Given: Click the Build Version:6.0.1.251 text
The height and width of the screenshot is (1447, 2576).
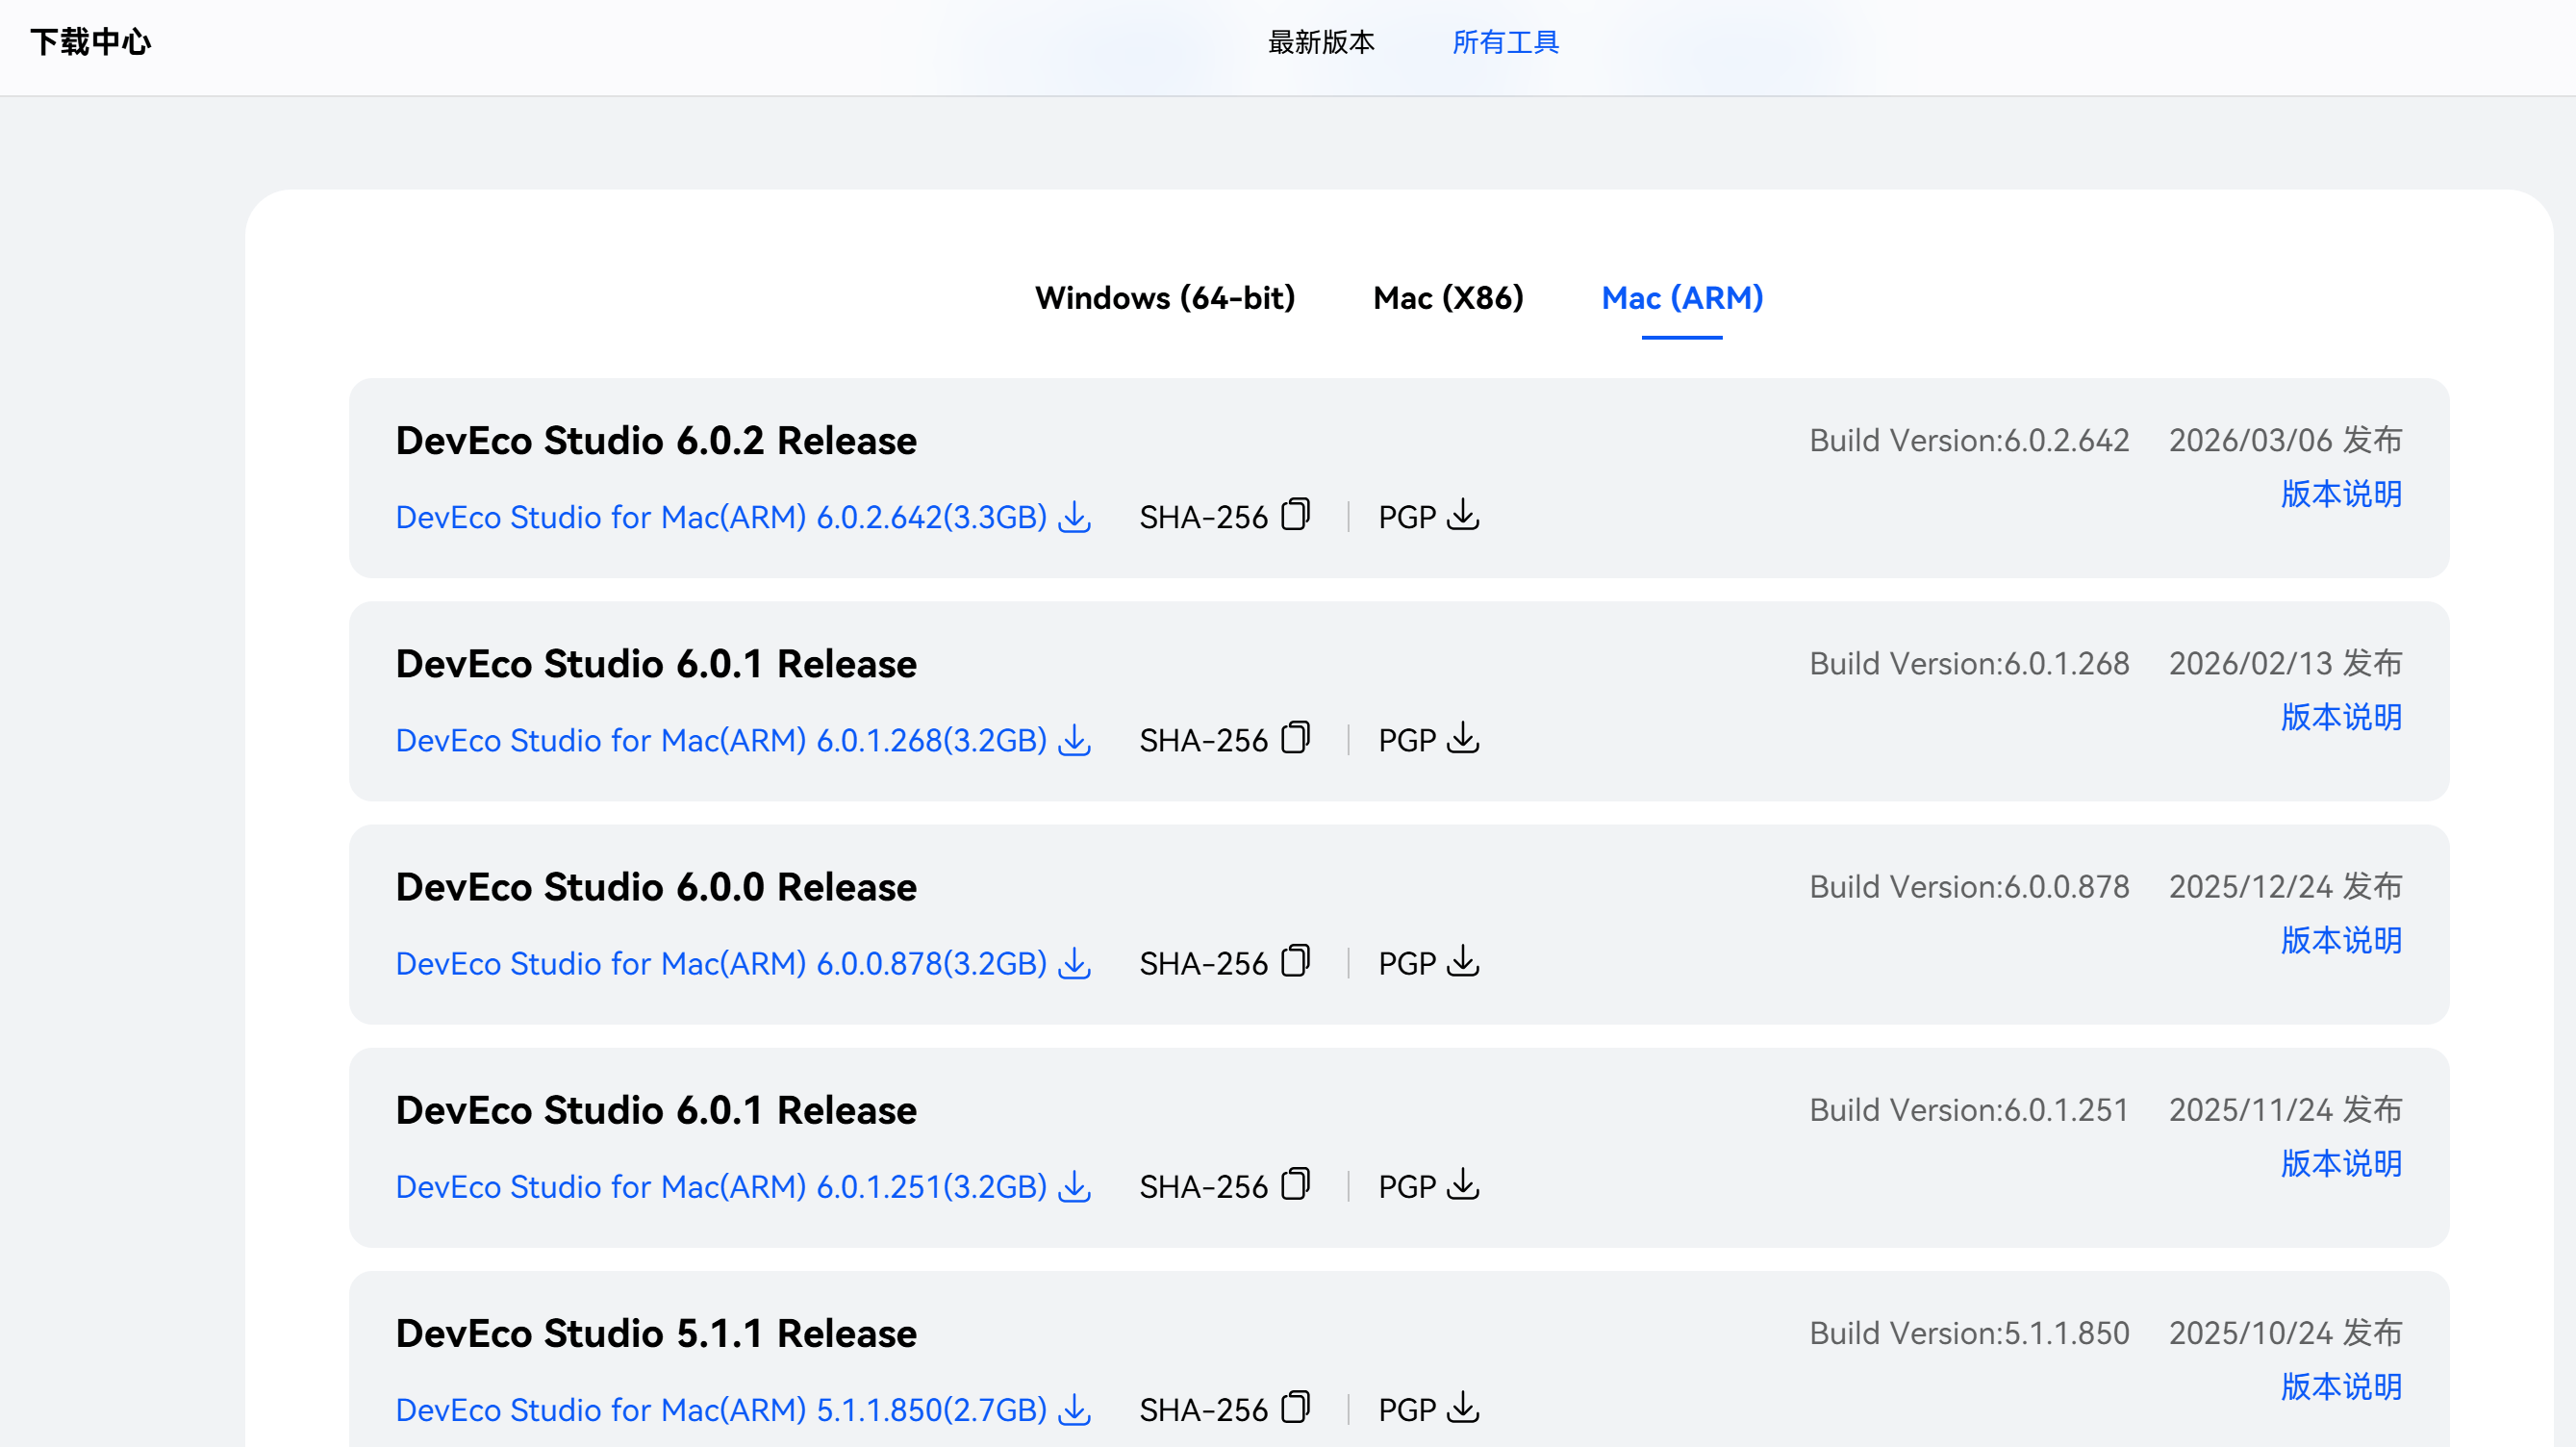Looking at the screenshot, I should click(1969, 1109).
